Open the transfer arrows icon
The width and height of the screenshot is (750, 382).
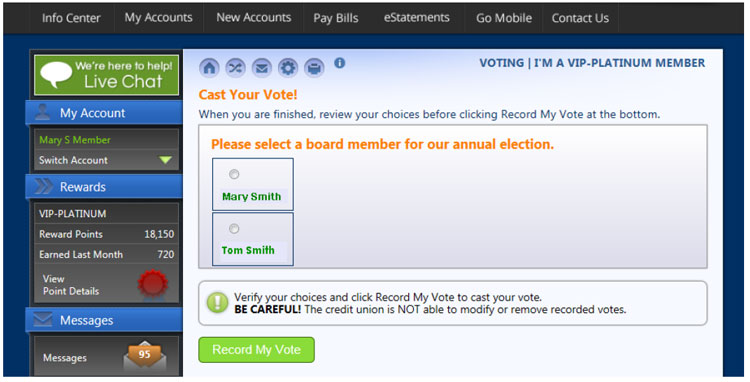pos(235,68)
